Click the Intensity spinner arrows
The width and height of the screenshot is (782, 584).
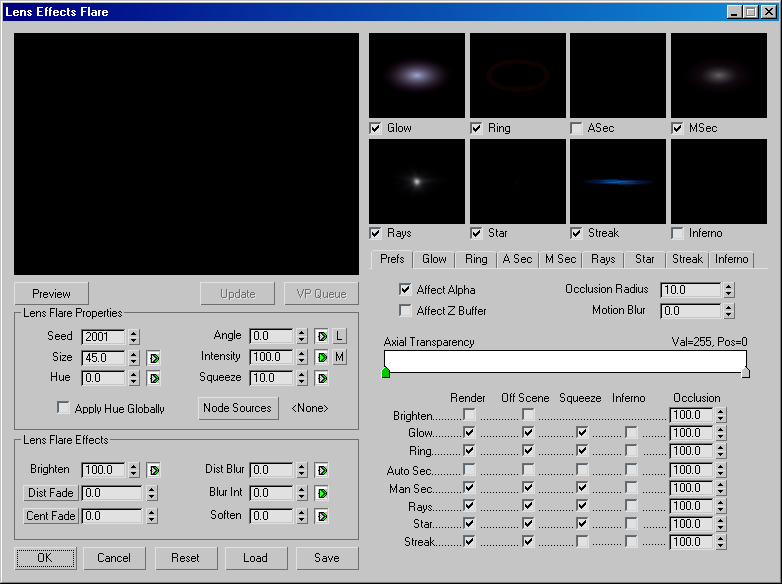point(301,357)
